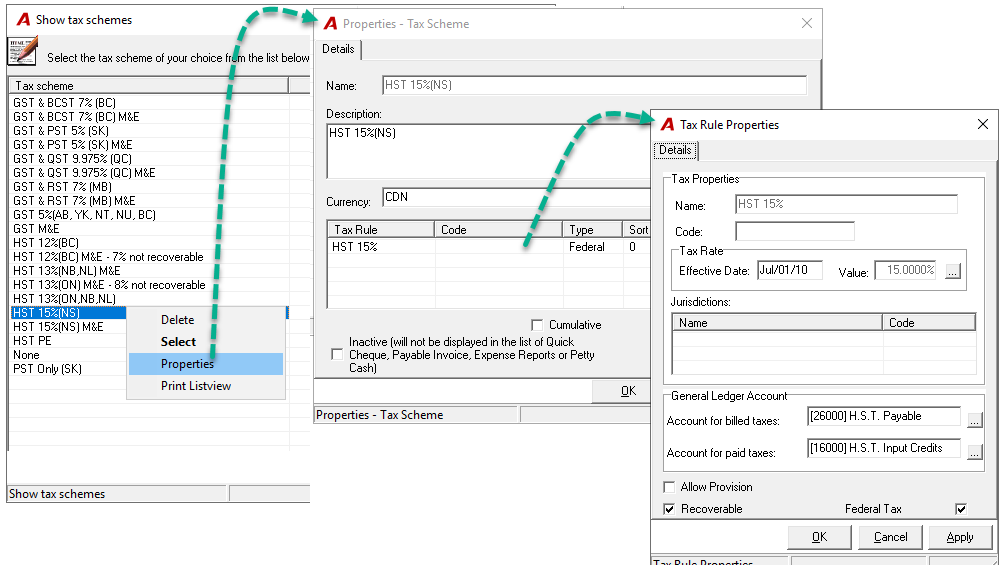
Task: Select HST 13%(NB,NL) M&E scheme
Action: click(x=66, y=271)
